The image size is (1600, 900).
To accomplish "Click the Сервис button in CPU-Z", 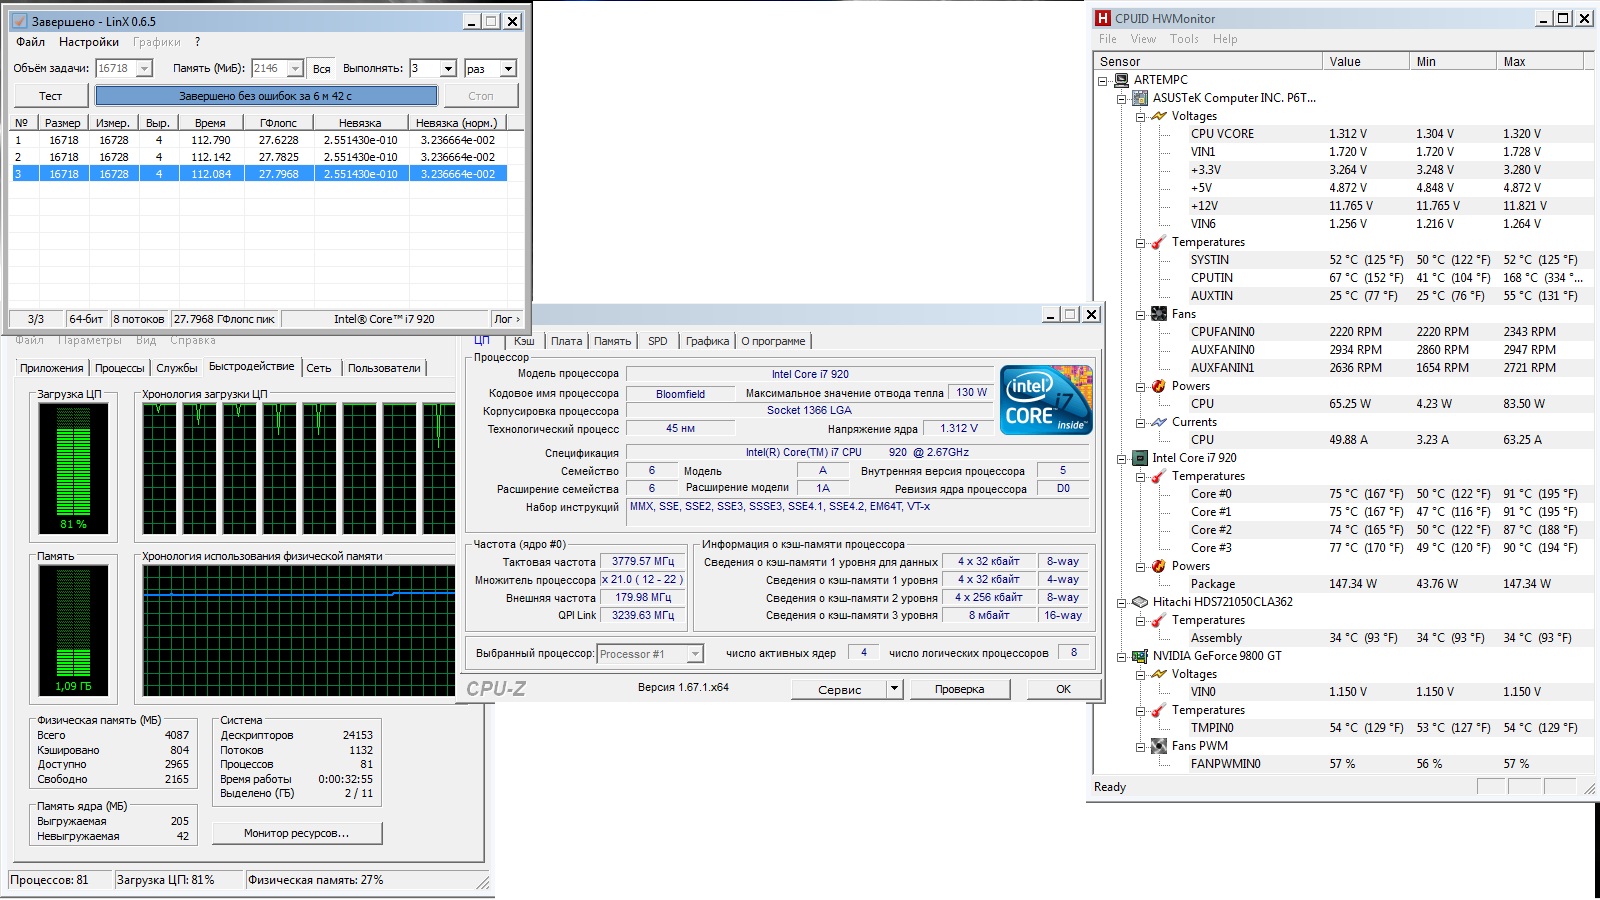I will point(839,689).
